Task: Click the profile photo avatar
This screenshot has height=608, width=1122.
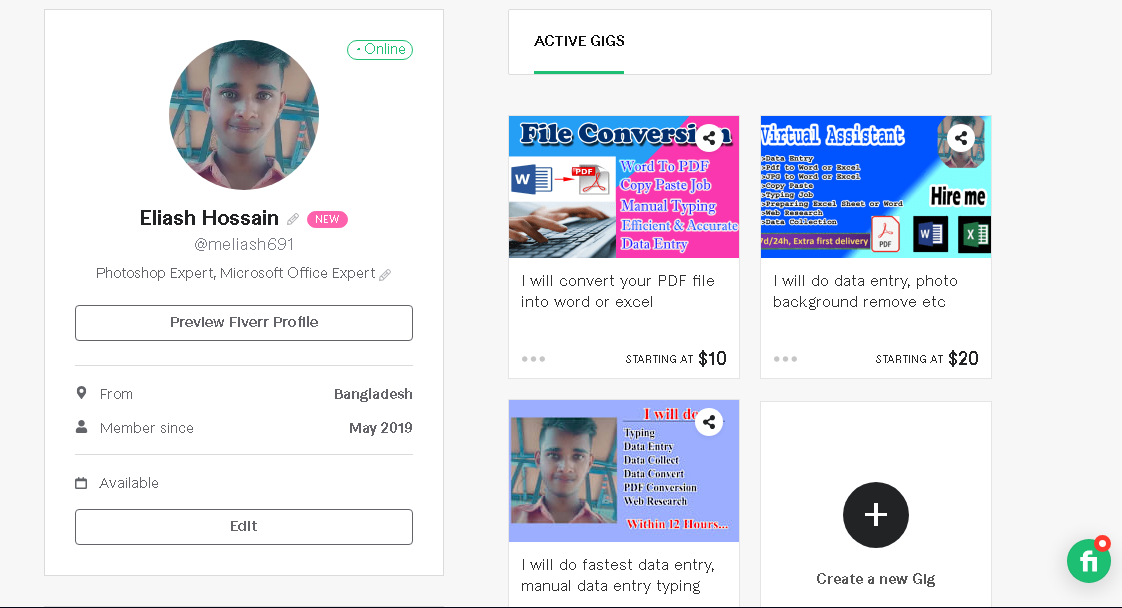Action: (x=244, y=114)
